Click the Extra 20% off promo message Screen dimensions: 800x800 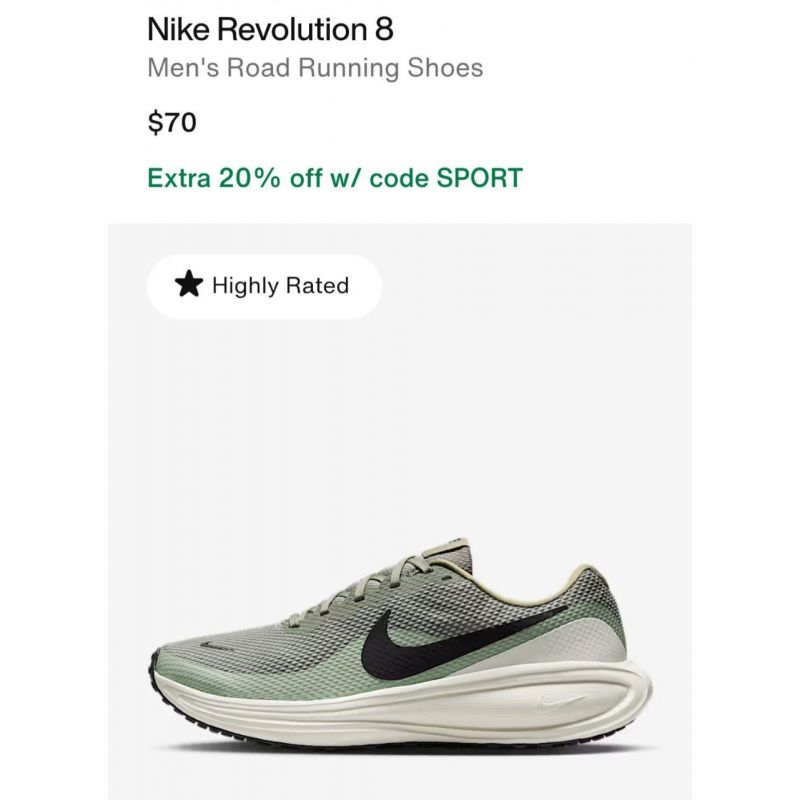(x=335, y=178)
